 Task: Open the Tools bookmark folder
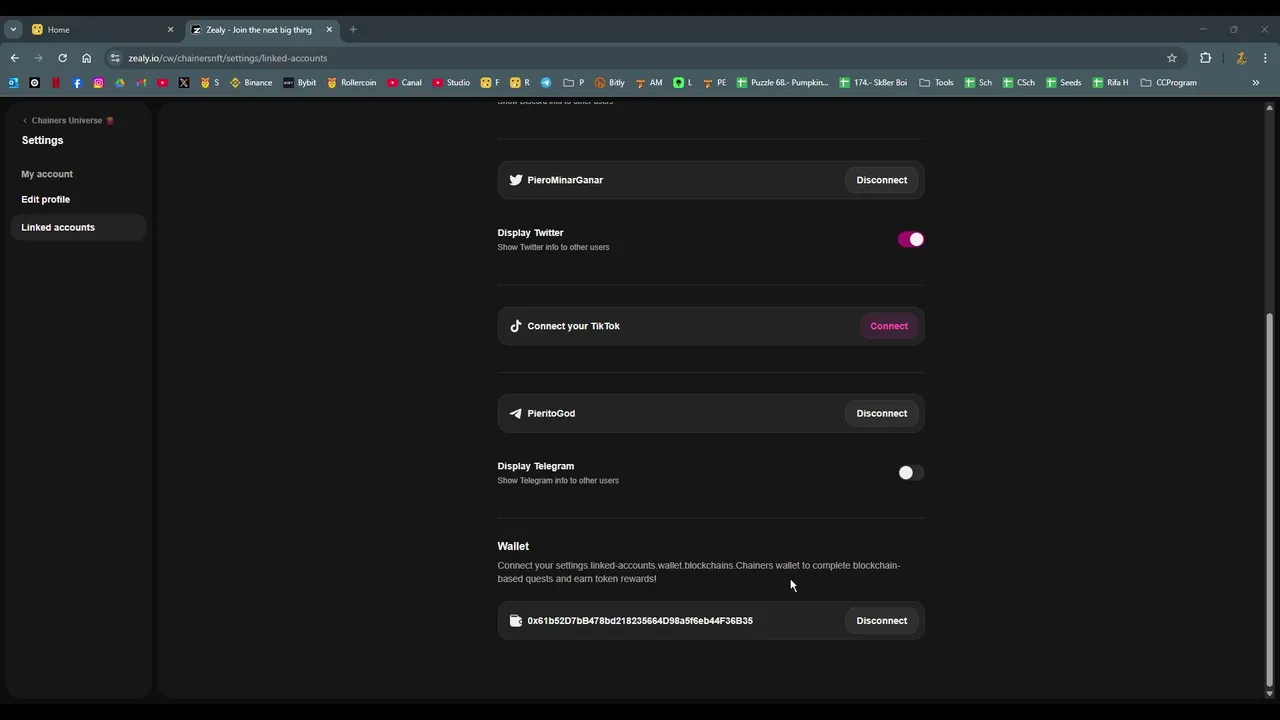click(936, 83)
